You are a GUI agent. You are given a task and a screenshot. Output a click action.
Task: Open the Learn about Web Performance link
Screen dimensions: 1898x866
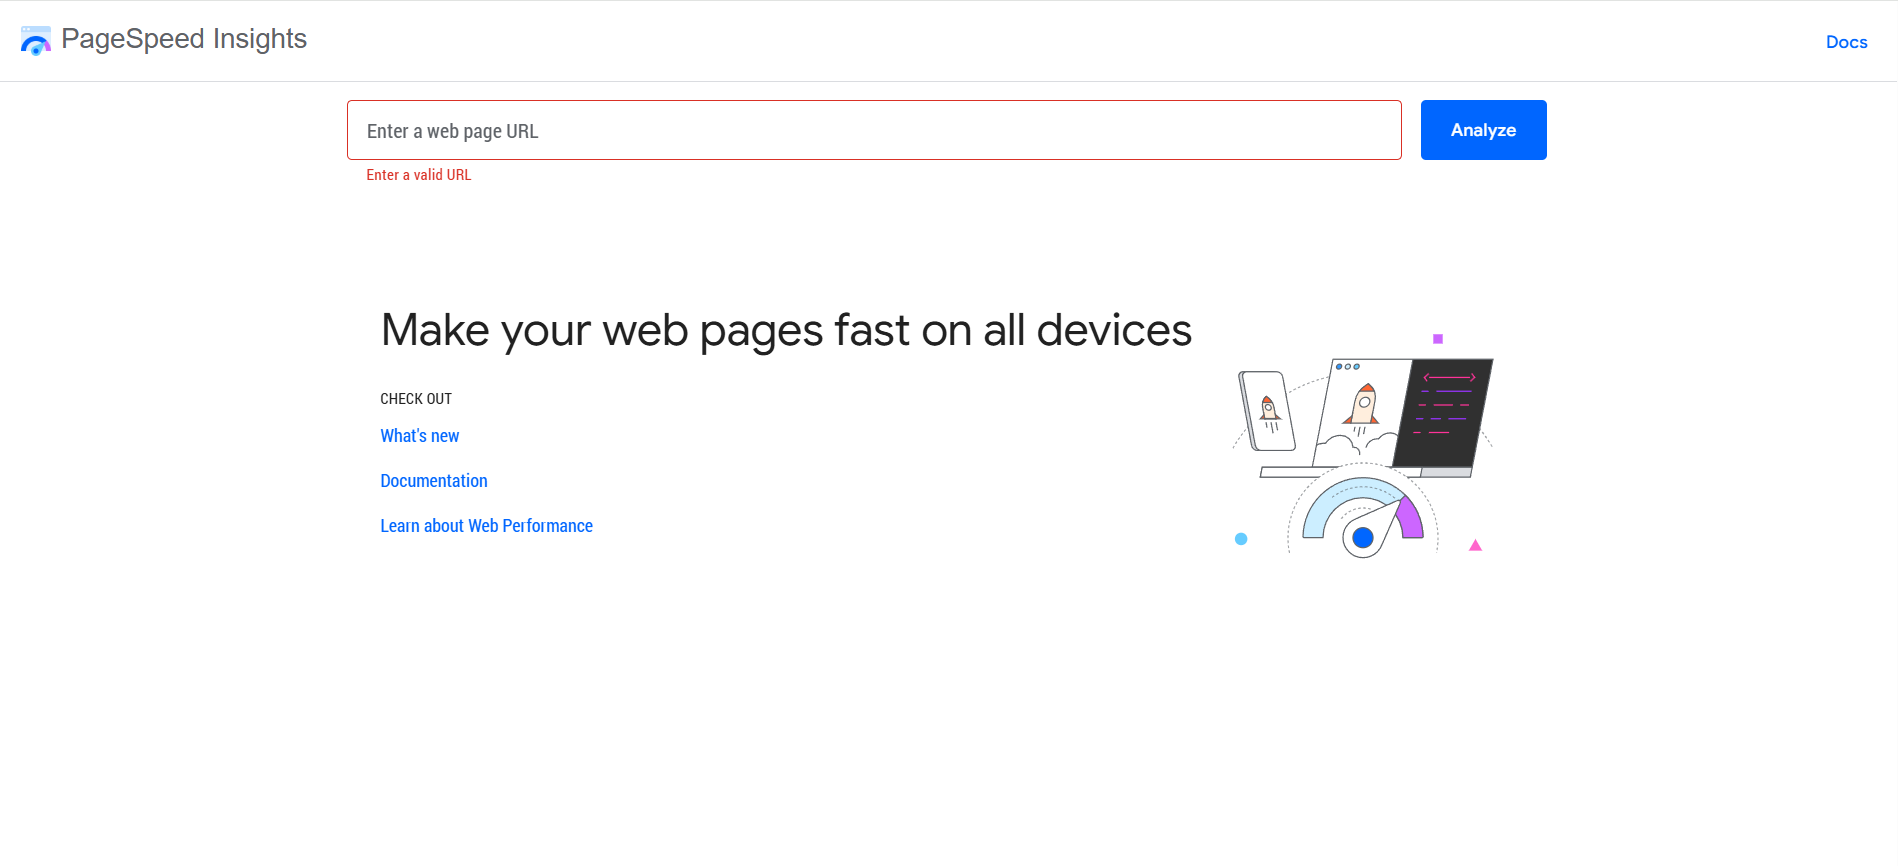486,525
